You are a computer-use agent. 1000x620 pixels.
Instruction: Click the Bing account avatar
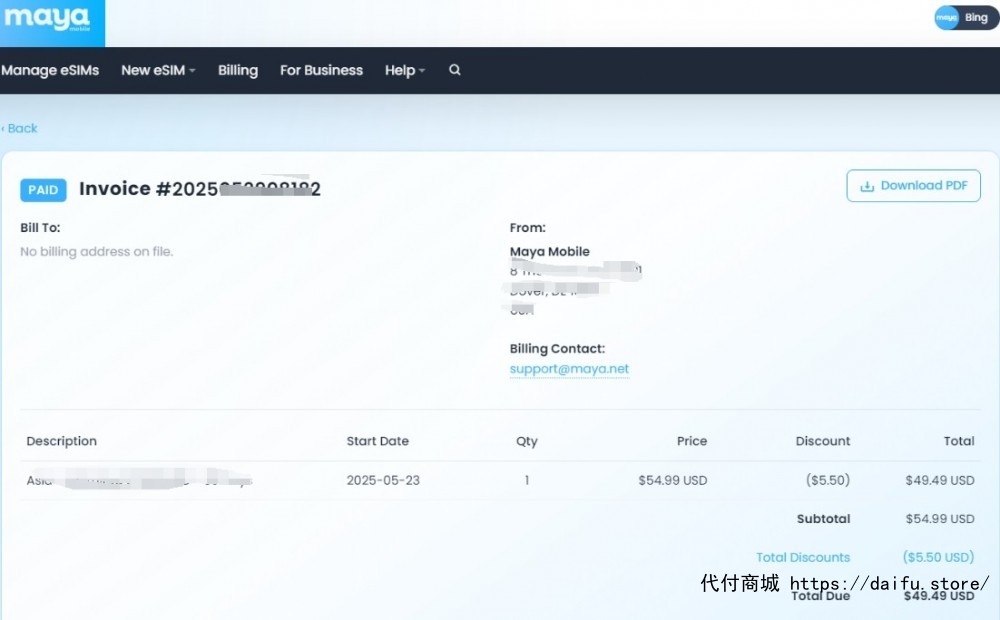click(x=946, y=18)
